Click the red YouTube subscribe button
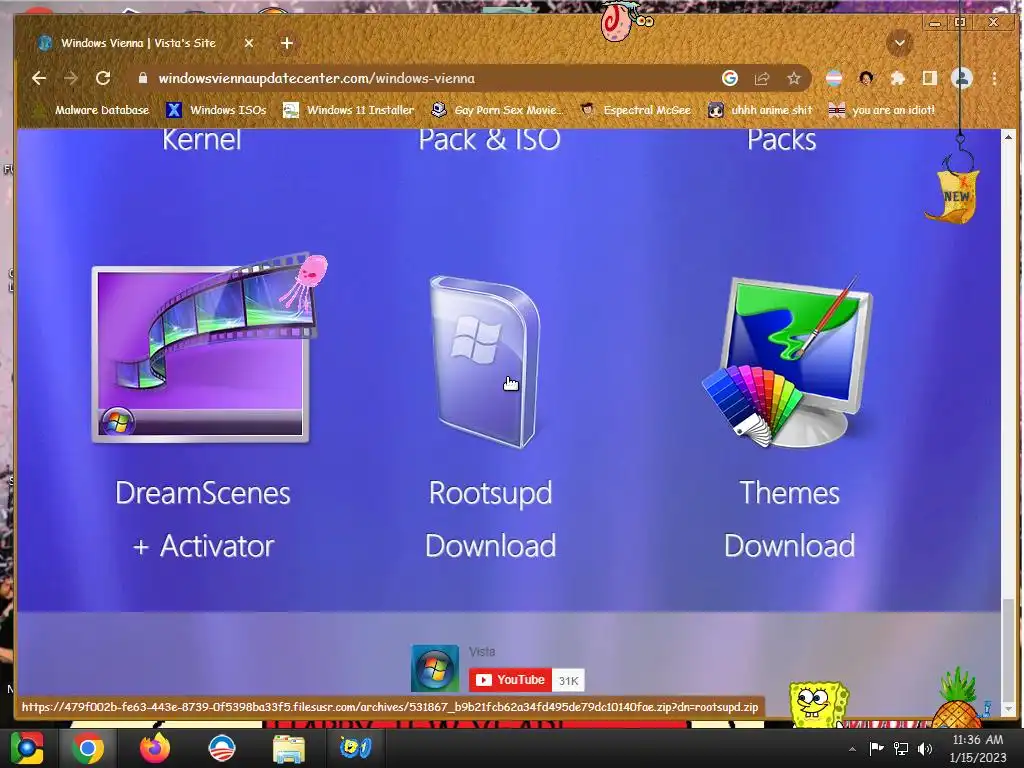1024x768 pixels. (x=510, y=680)
